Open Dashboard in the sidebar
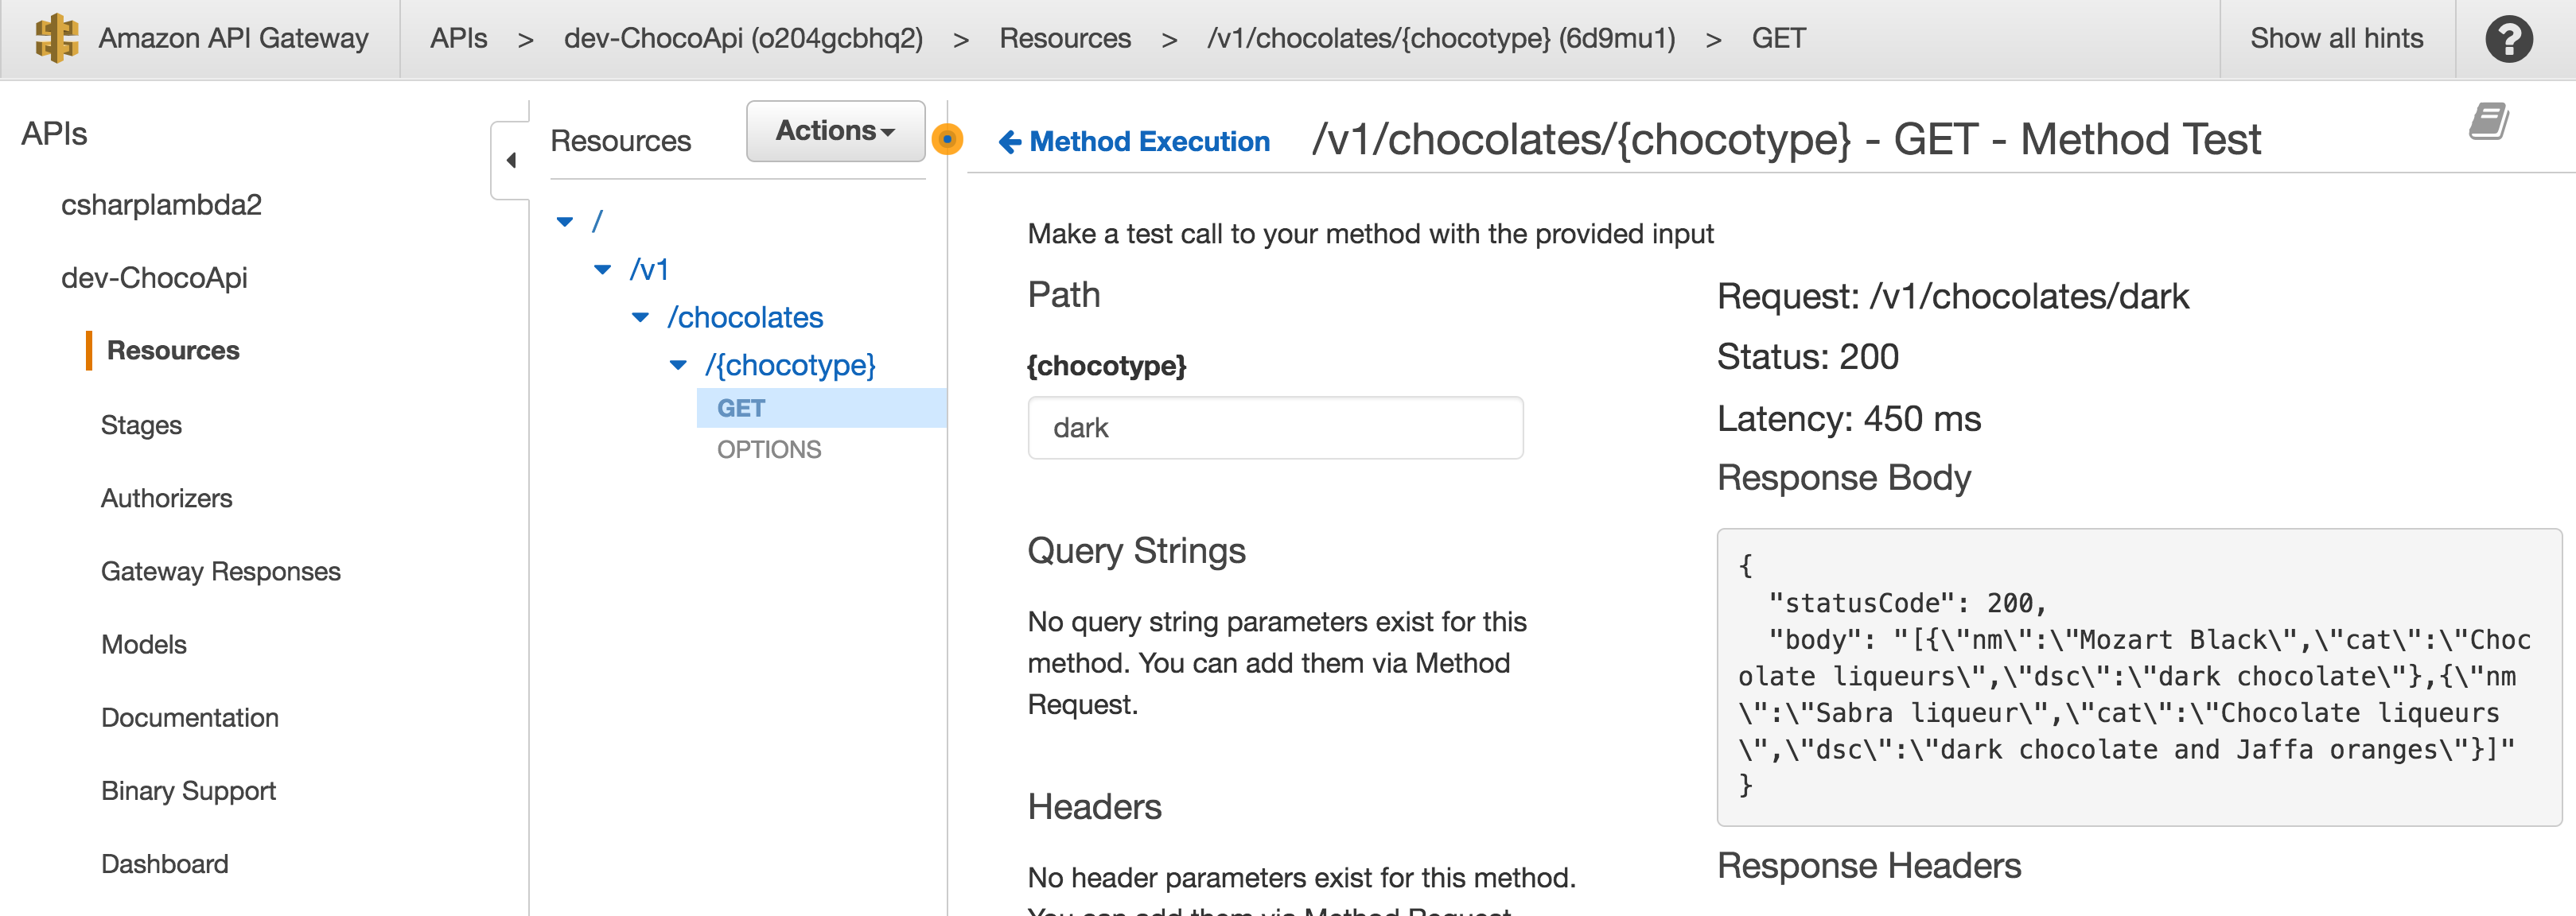The image size is (2576, 916). (x=165, y=864)
